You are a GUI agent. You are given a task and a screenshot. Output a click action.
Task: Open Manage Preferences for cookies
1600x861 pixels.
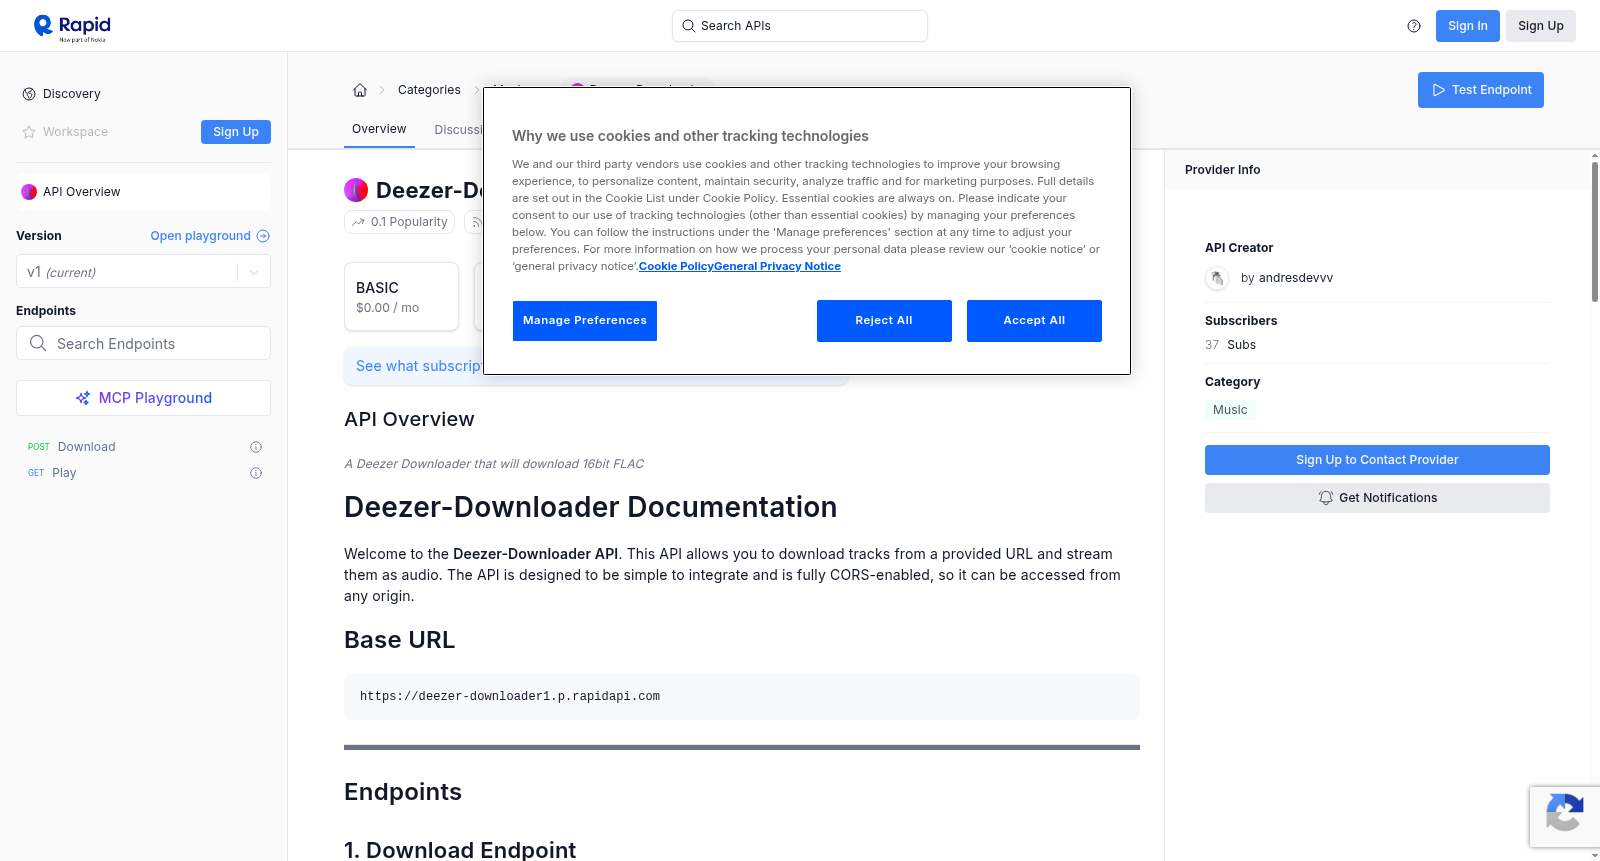pos(585,321)
